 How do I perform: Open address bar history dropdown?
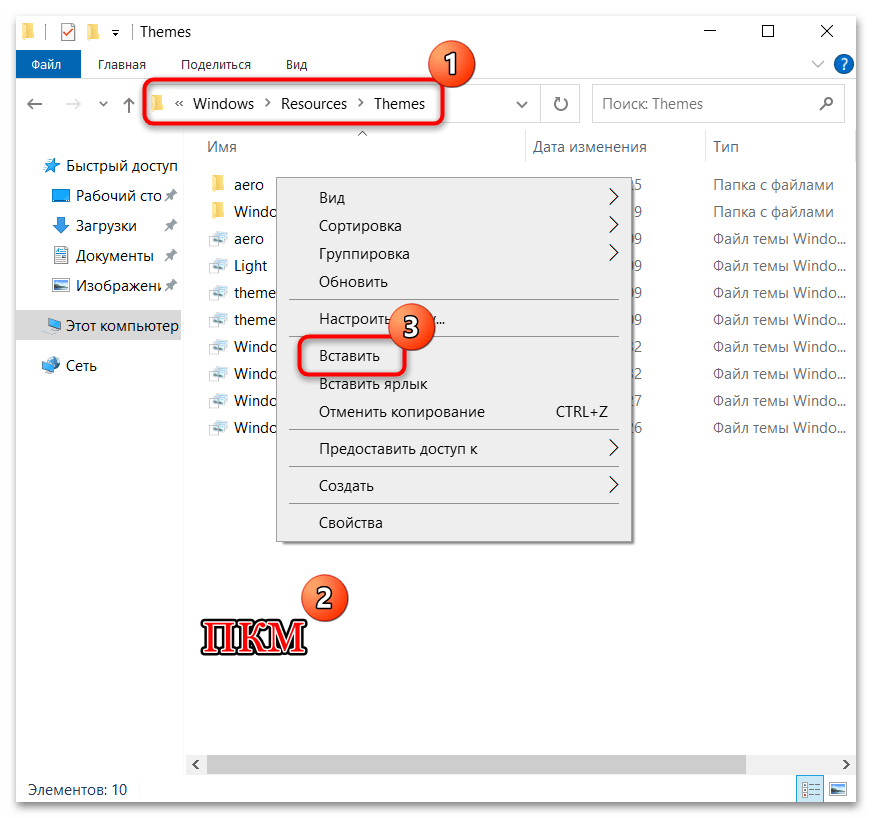522,104
